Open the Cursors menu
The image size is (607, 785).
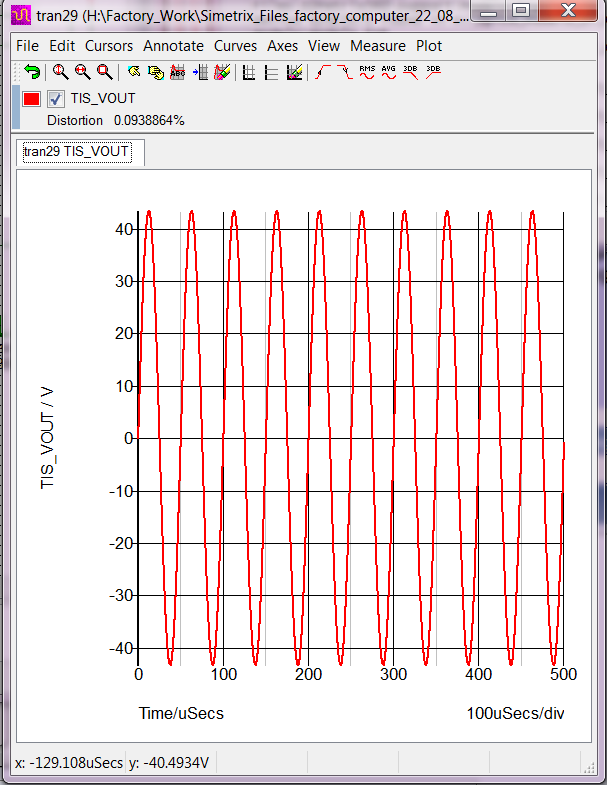[x=109, y=46]
